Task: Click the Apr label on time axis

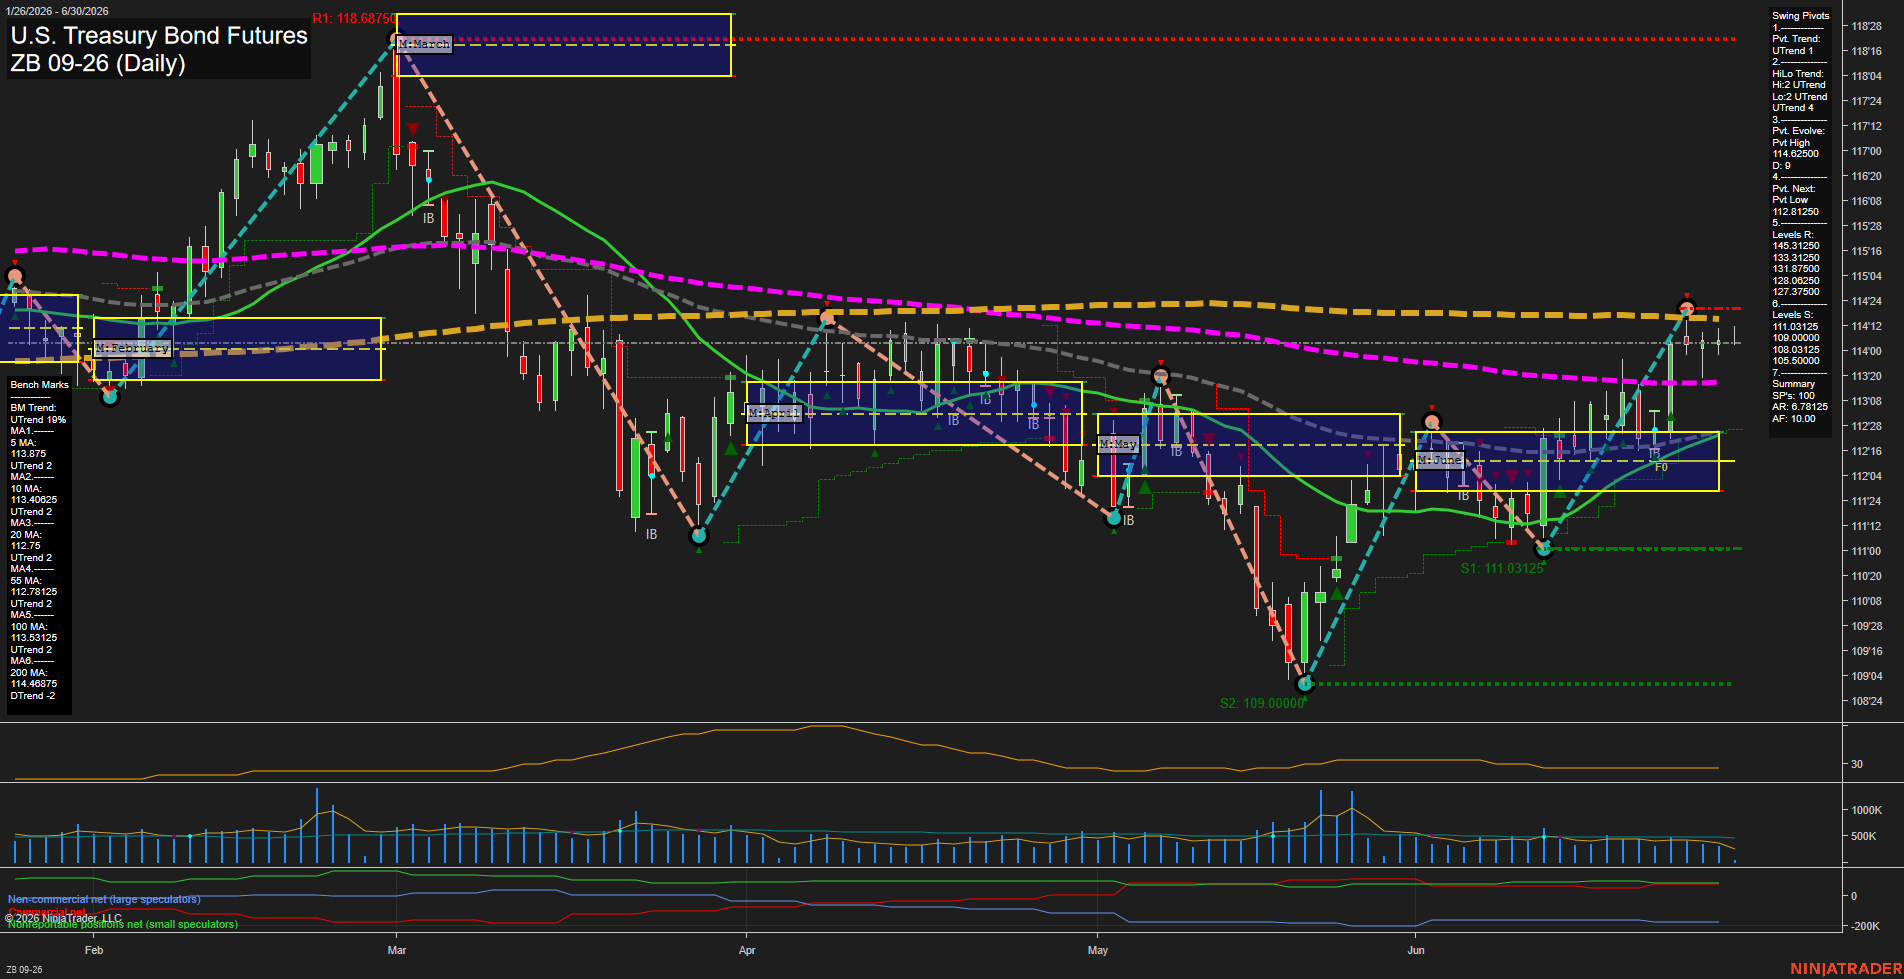Action: pos(747,950)
